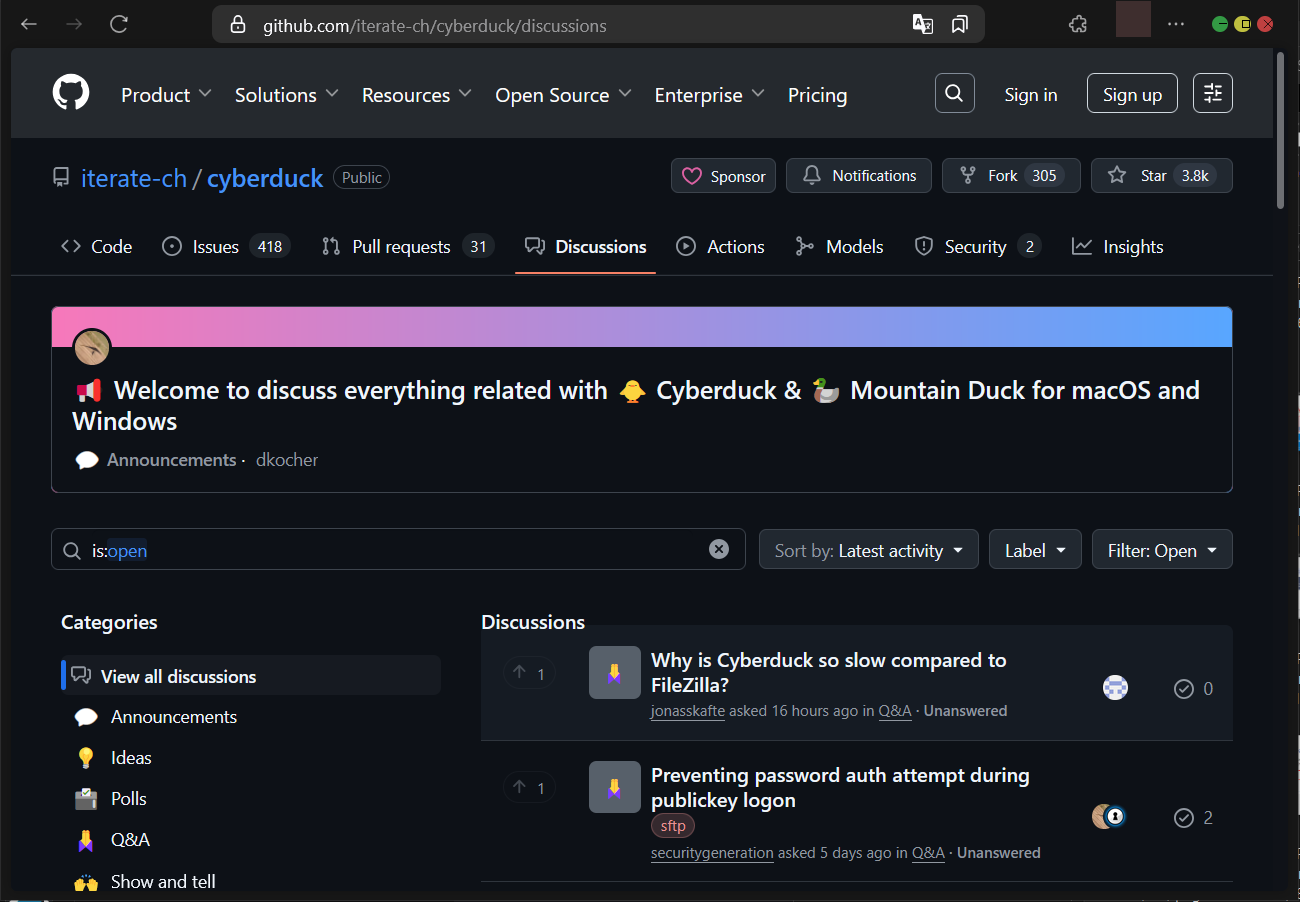
Task: Focus the is:open discussions search field
Action: coord(398,550)
